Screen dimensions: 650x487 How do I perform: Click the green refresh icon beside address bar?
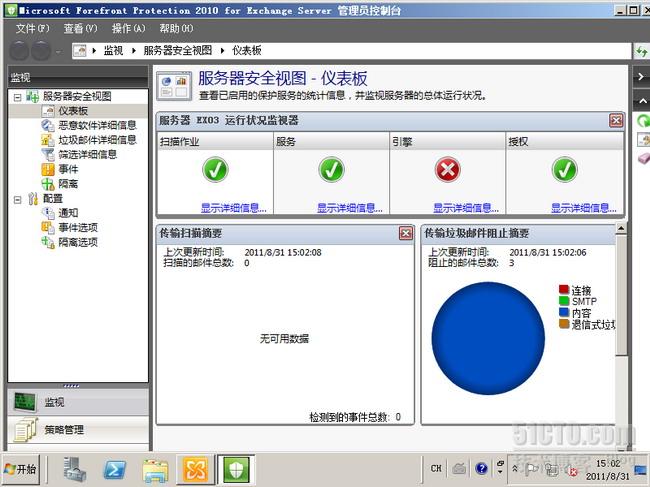click(x=642, y=52)
